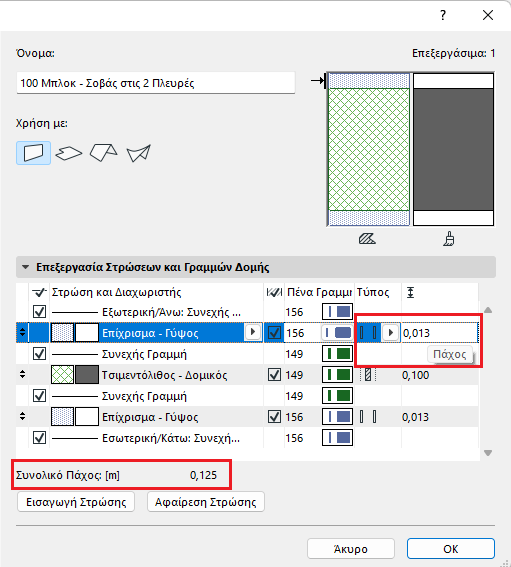Collapse the Επεξεργασία Στρώσεων και Γραμμών Δομής panel
511x567 pixels.
25,267
